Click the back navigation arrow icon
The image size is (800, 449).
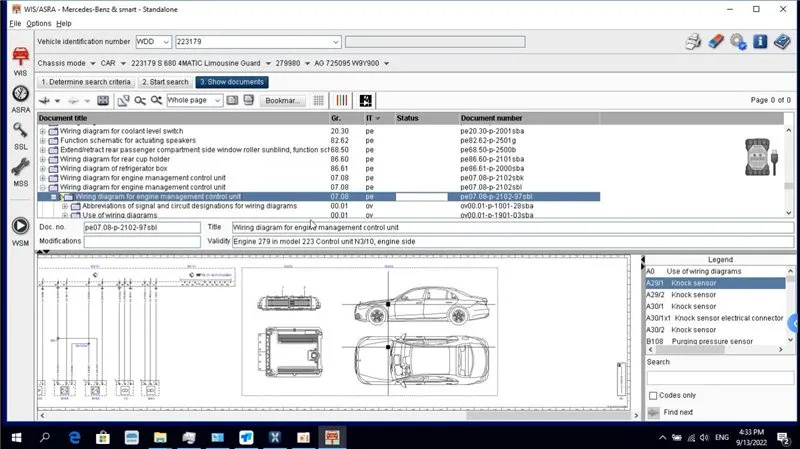(45, 101)
